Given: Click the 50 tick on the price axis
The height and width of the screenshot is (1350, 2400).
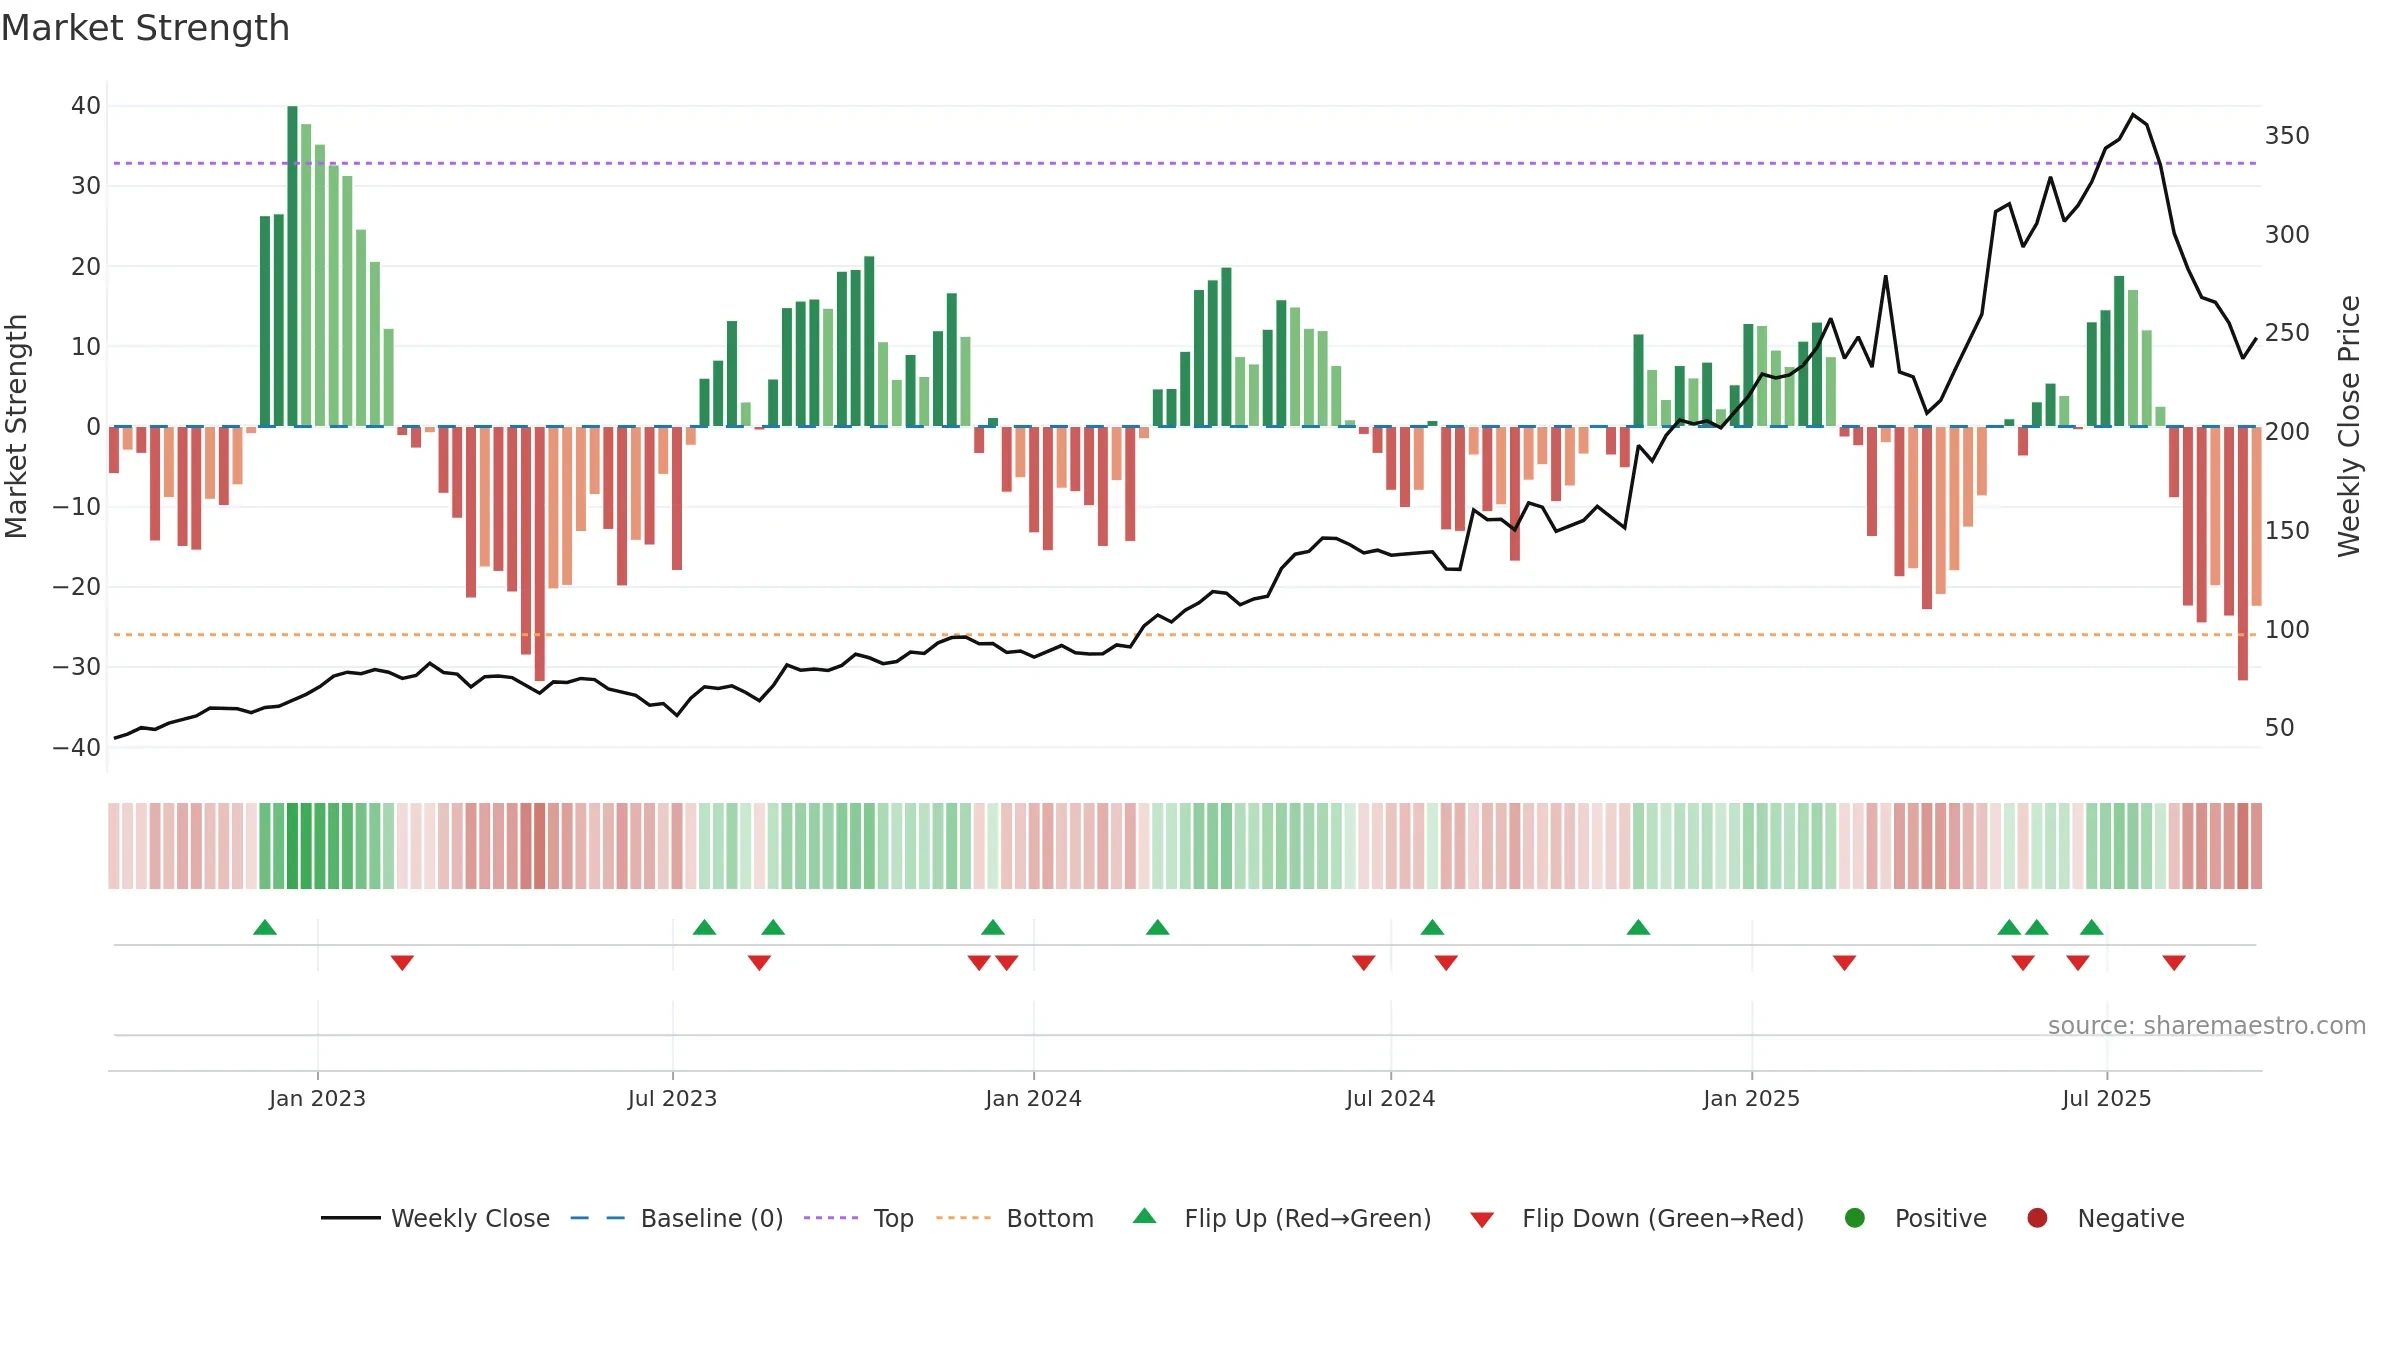Looking at the screenshot, I should (x=2280, y=728).
